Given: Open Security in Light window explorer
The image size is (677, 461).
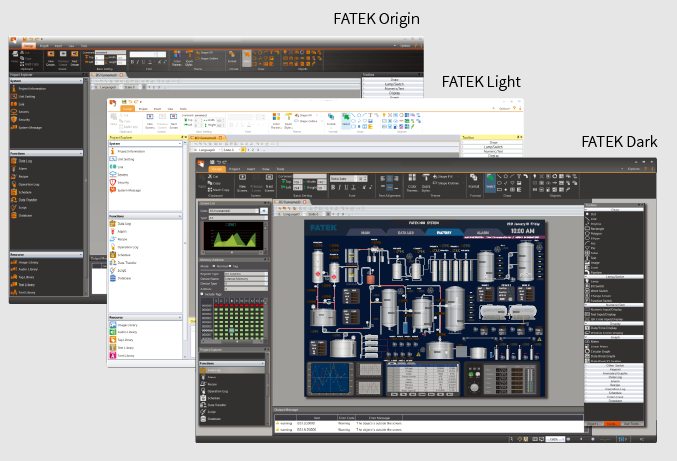Looking at the screenshot, I should click(x=120, y=183).
